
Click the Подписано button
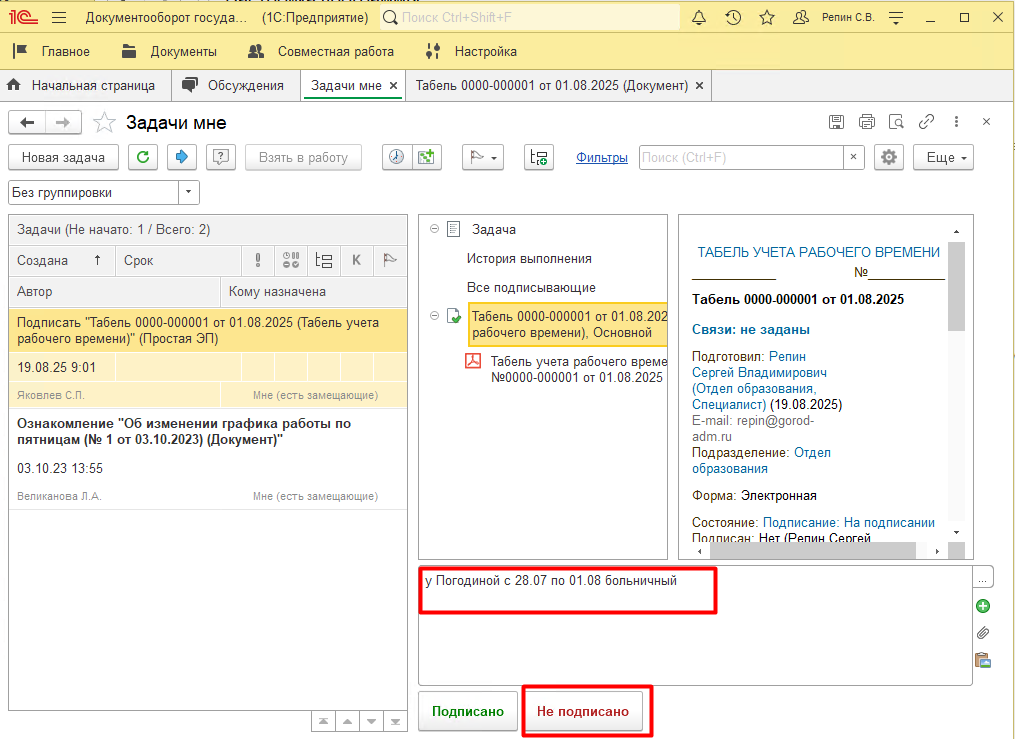click(468, 711)
